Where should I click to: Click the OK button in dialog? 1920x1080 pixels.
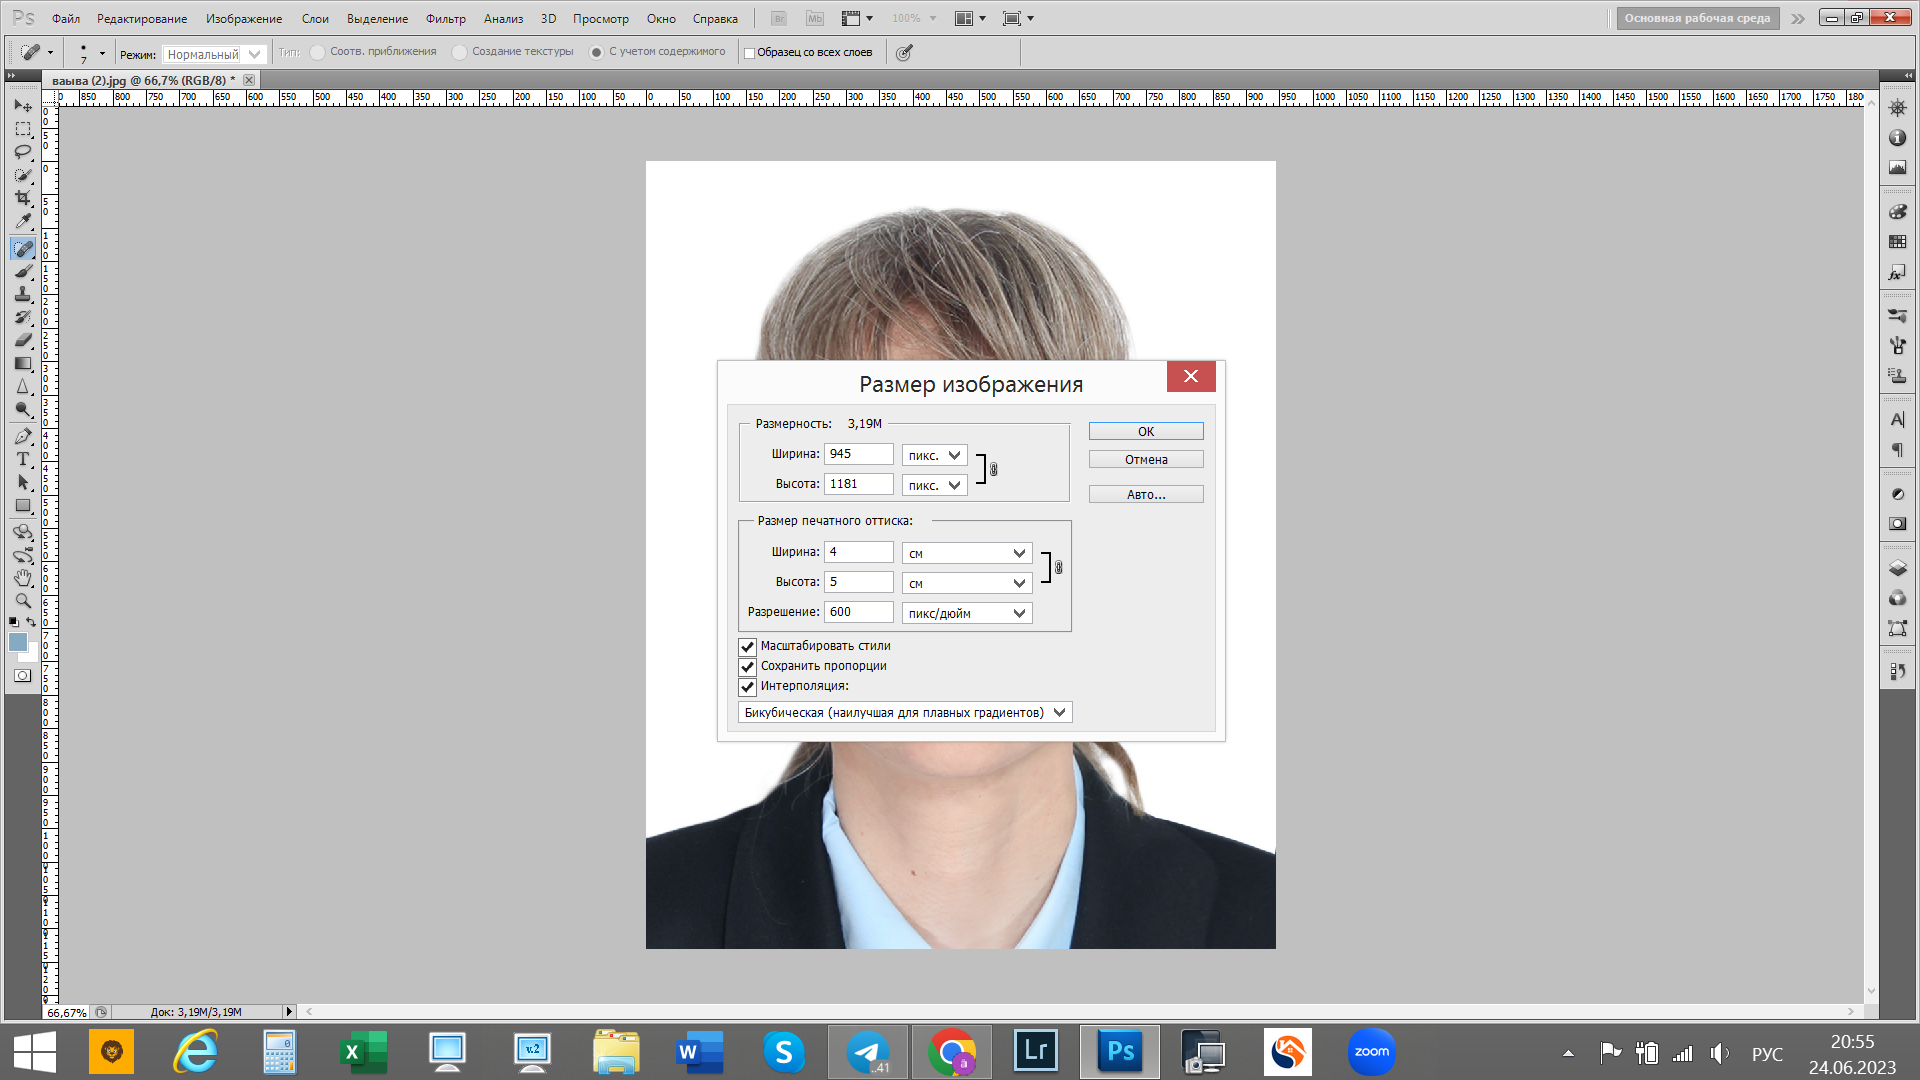tap(1145, 431)
